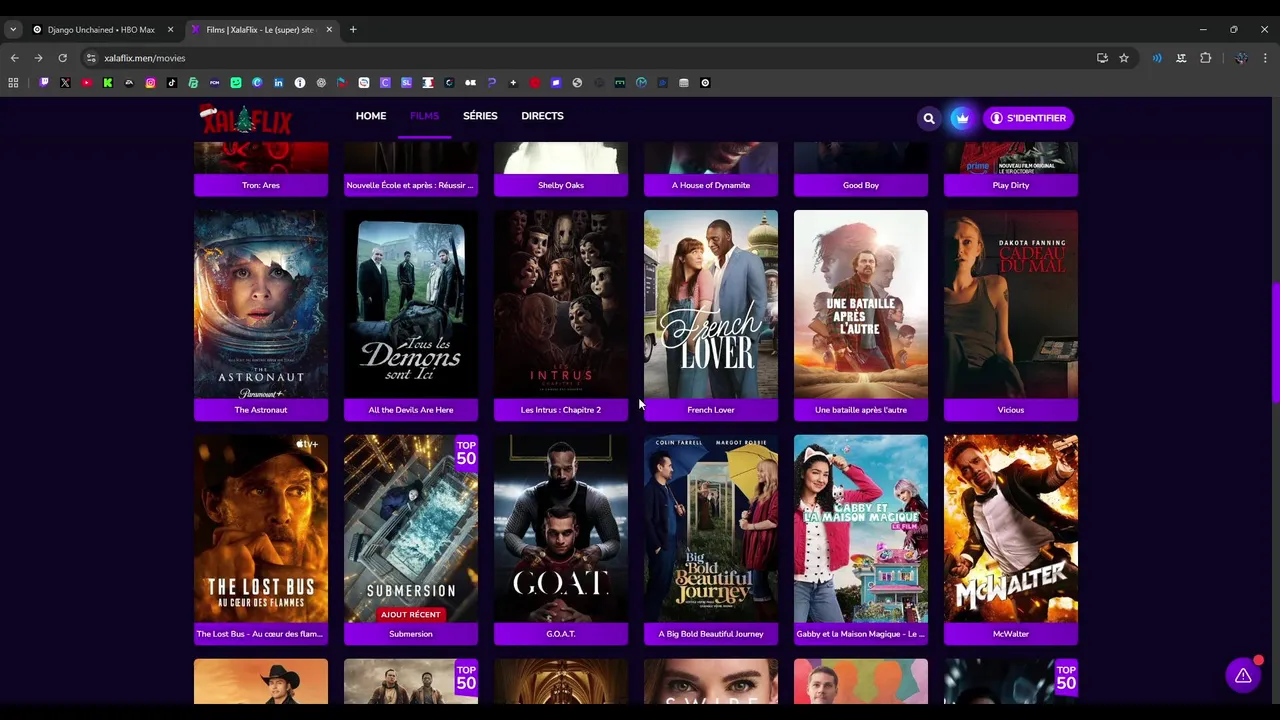Open FILMS navigation item
The height and width of the screenshot is (720, 1280).
[x=424, y=116]
